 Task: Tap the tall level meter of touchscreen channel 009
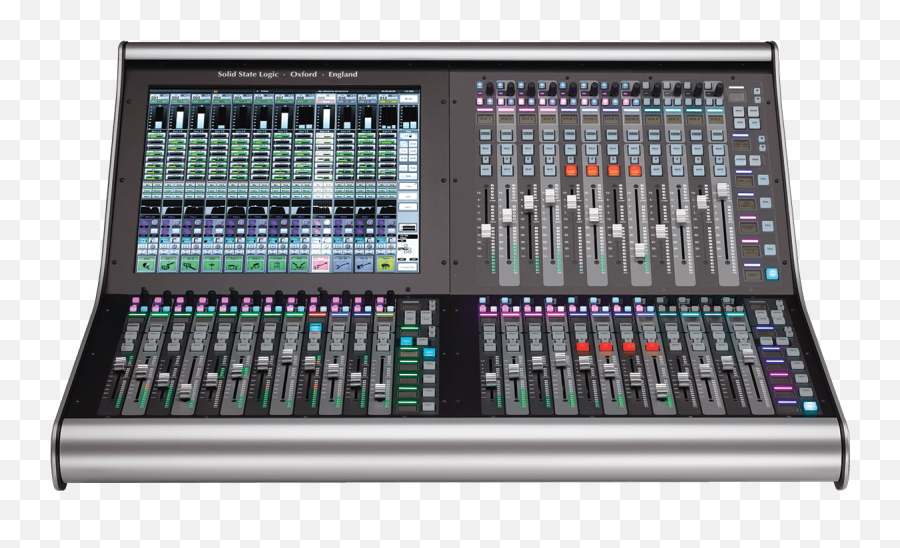click(326, 117)
